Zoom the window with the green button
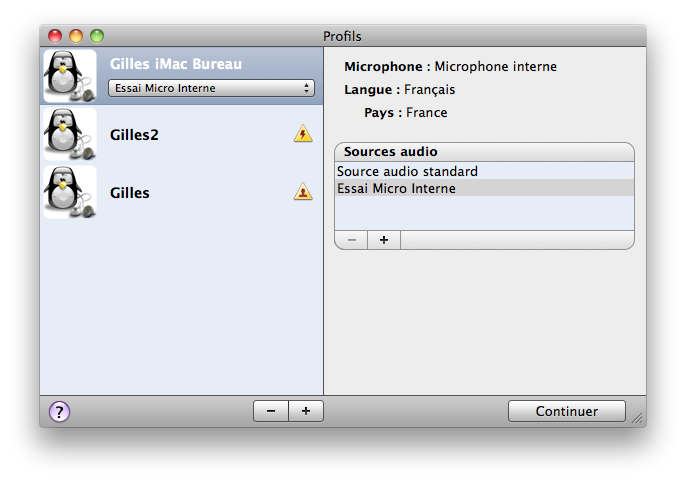The height and width of the screenshot is (482, 686). (x=97, y=36)
